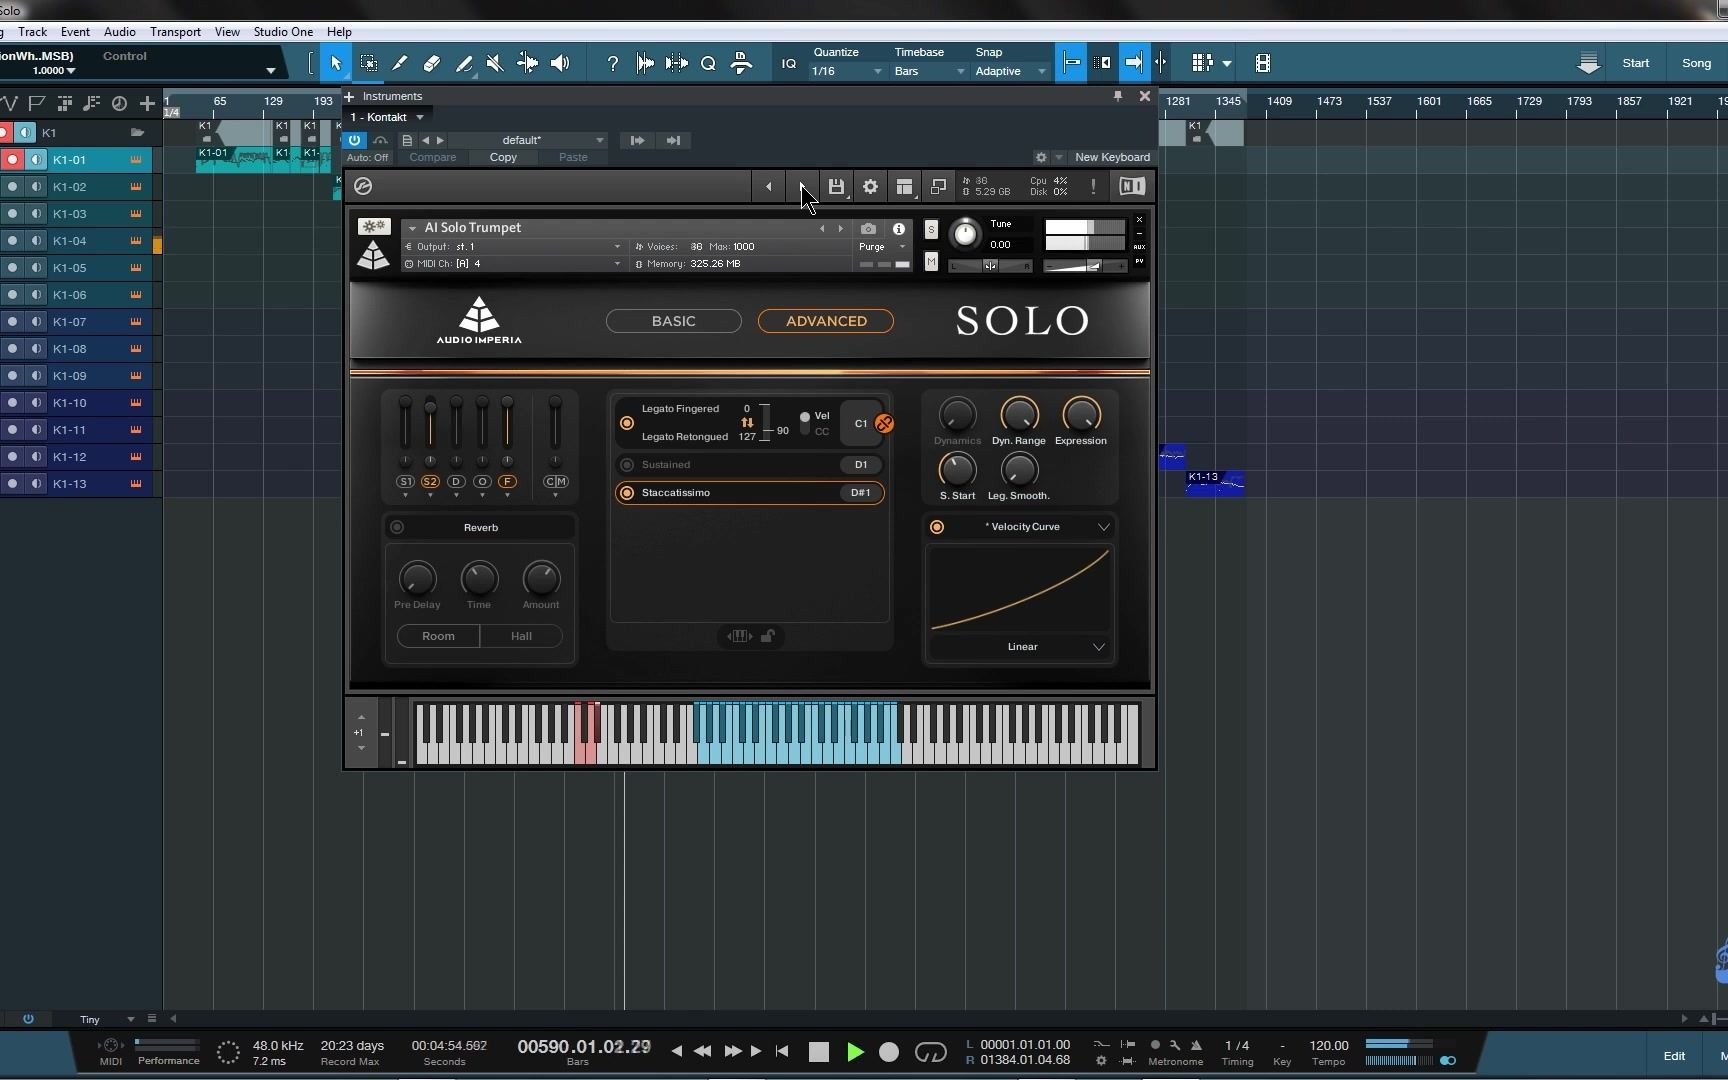
Task: Enable the Reverb power toggle
Action: pos(397,527)
